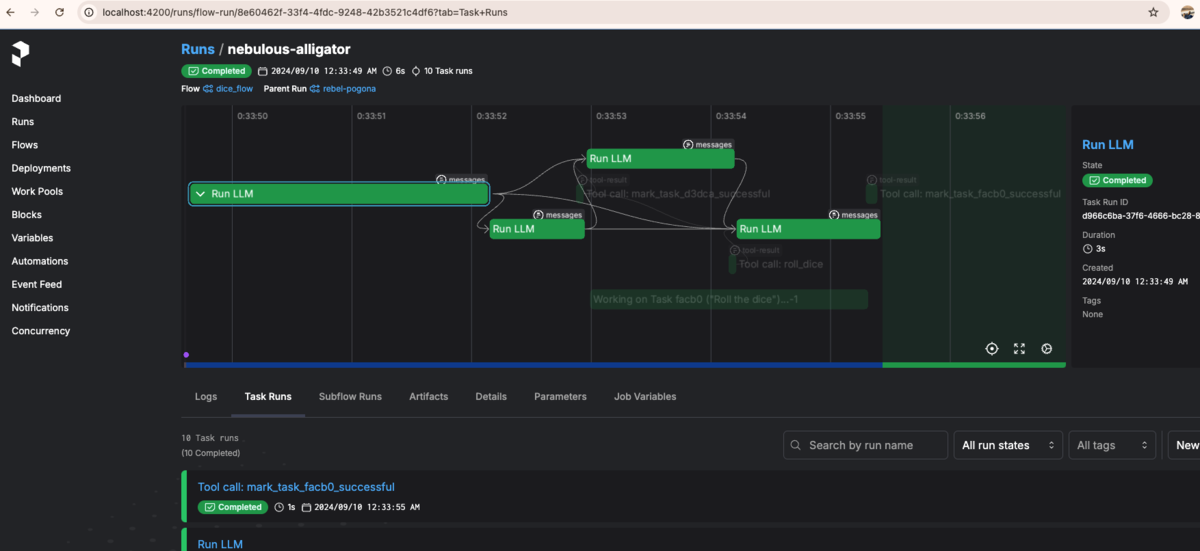Open the Parameters tab

[560, 397]
